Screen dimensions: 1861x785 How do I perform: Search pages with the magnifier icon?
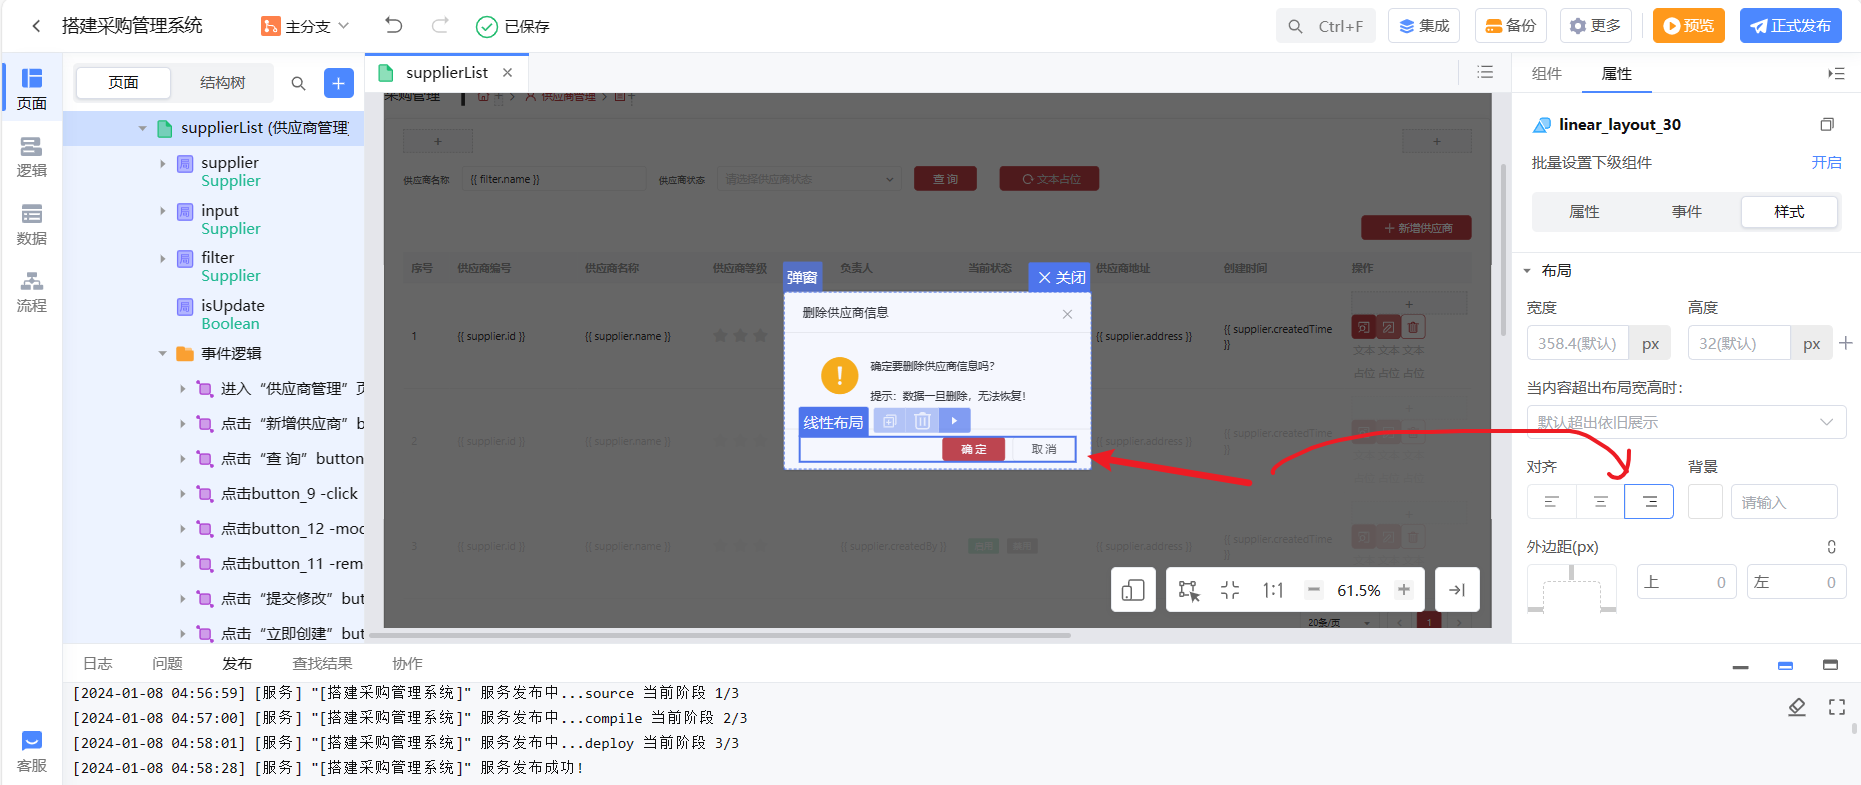298,83
